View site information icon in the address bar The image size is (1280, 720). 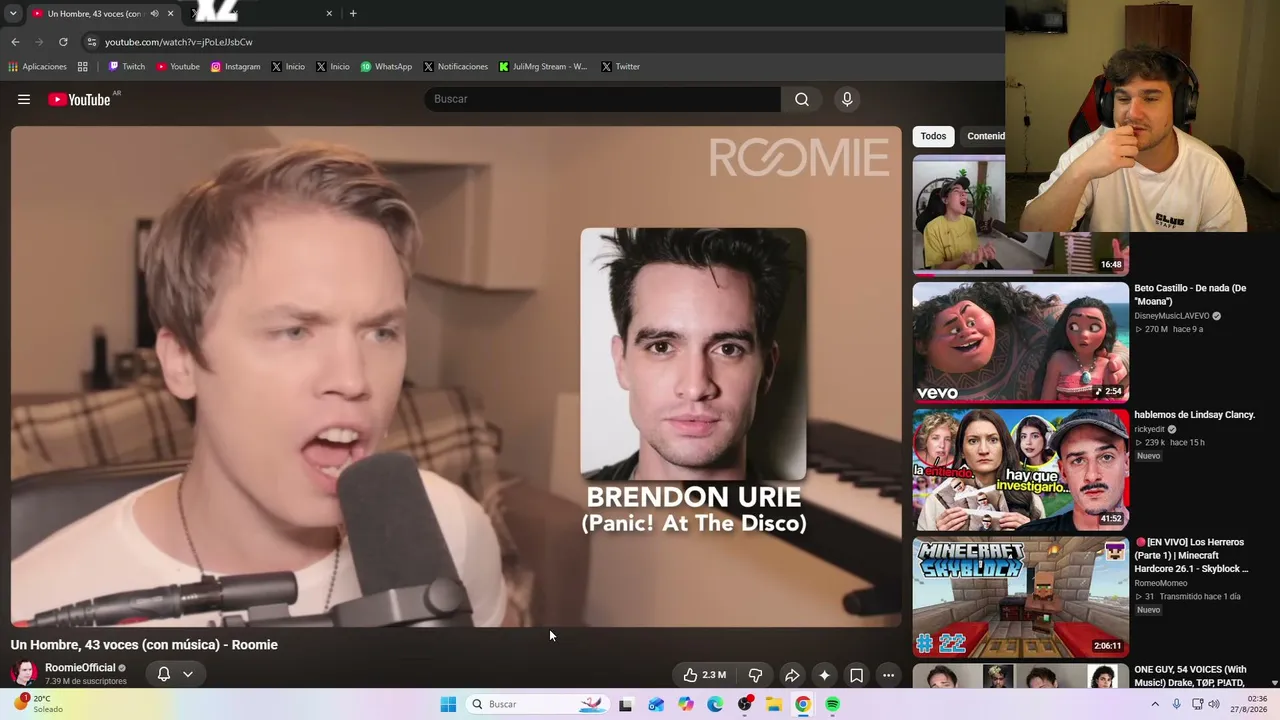[92, 42]
